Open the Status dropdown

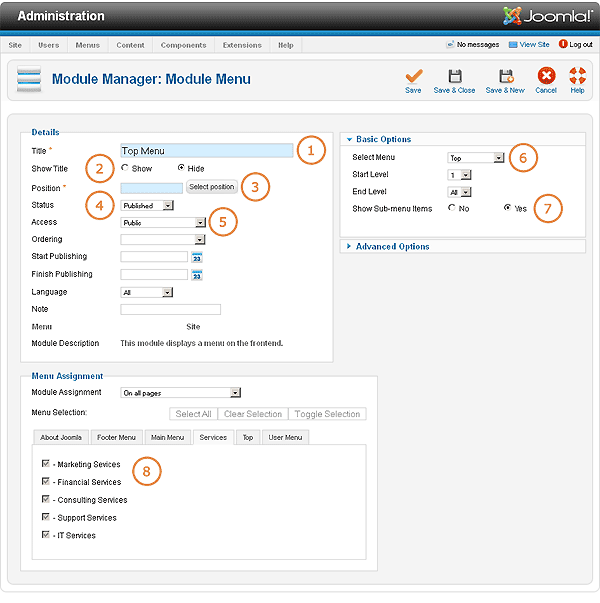click(x=147, y=205)
